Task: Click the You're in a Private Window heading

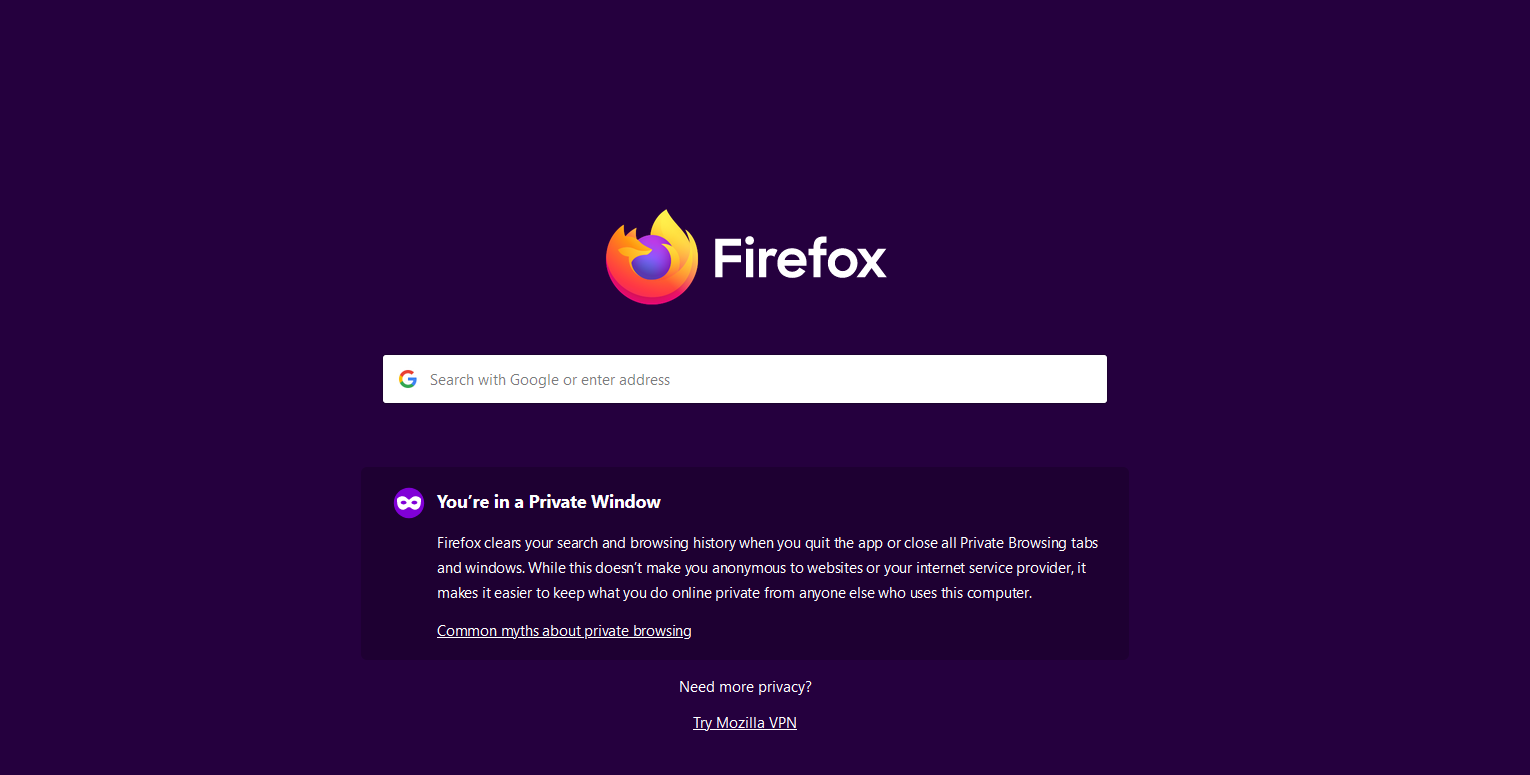Action: click(x=549, y=502)
